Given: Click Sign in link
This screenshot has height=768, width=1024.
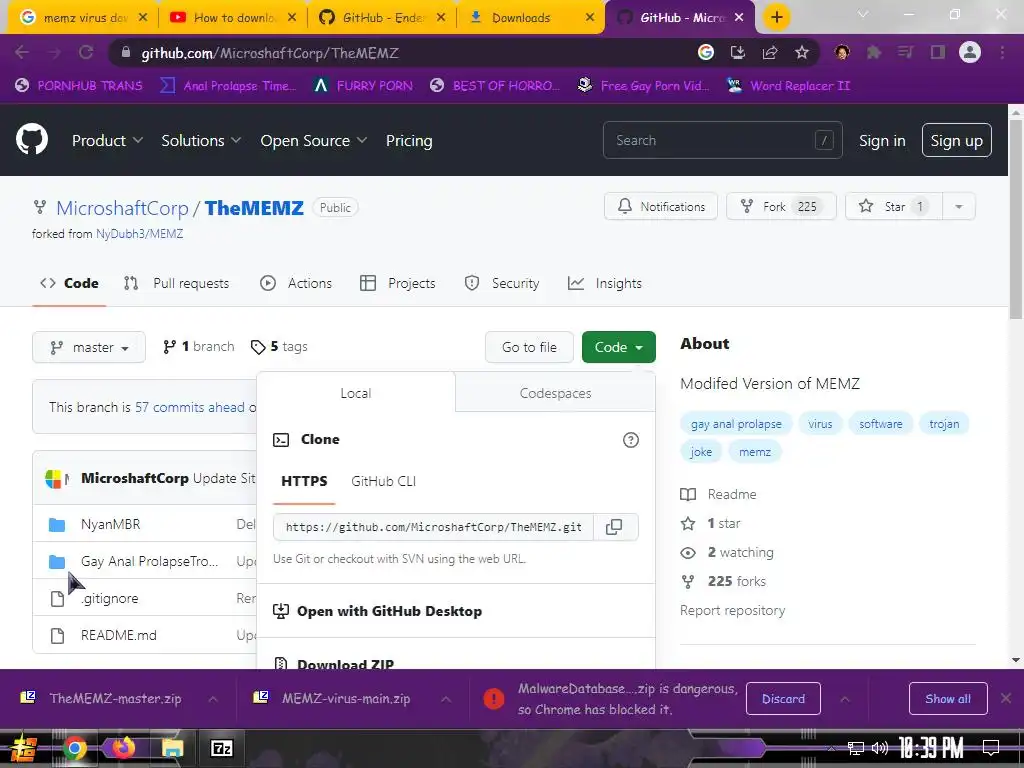Looking at the screenshot, I should (882, 140).
